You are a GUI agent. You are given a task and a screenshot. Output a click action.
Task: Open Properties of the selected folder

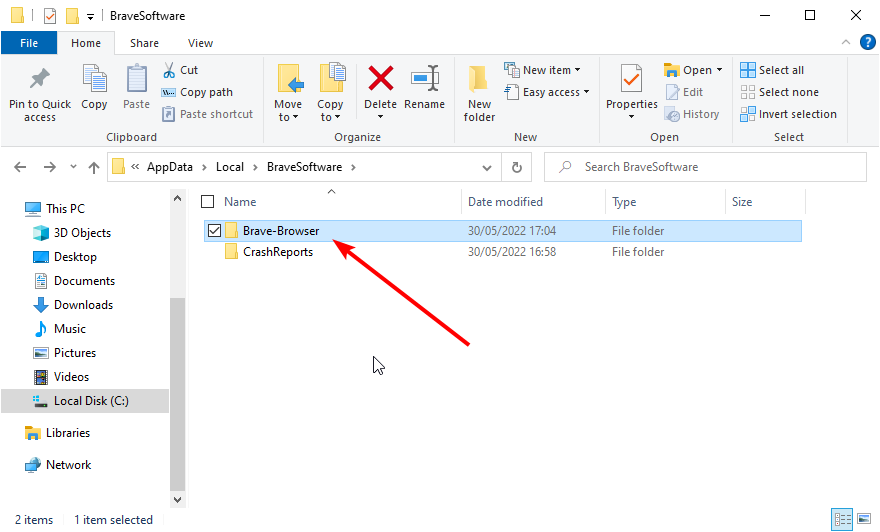tap(631, 86)
